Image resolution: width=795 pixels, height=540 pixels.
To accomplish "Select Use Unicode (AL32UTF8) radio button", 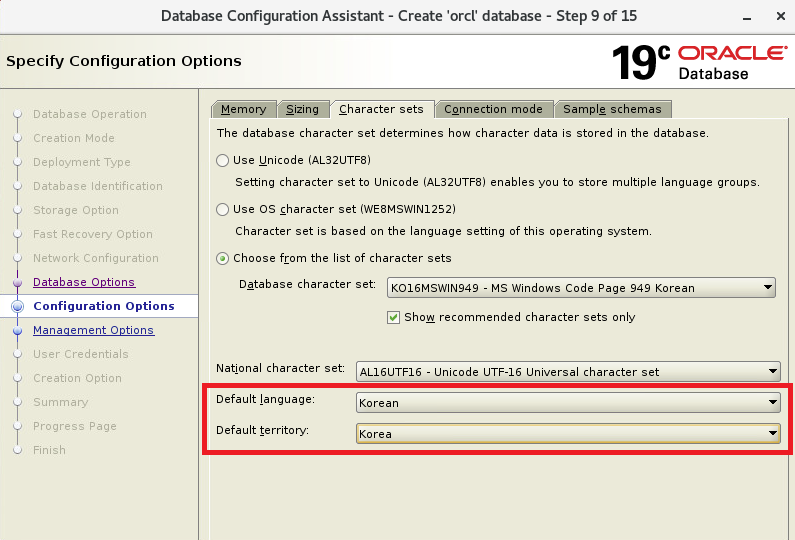I will (222, 160).
